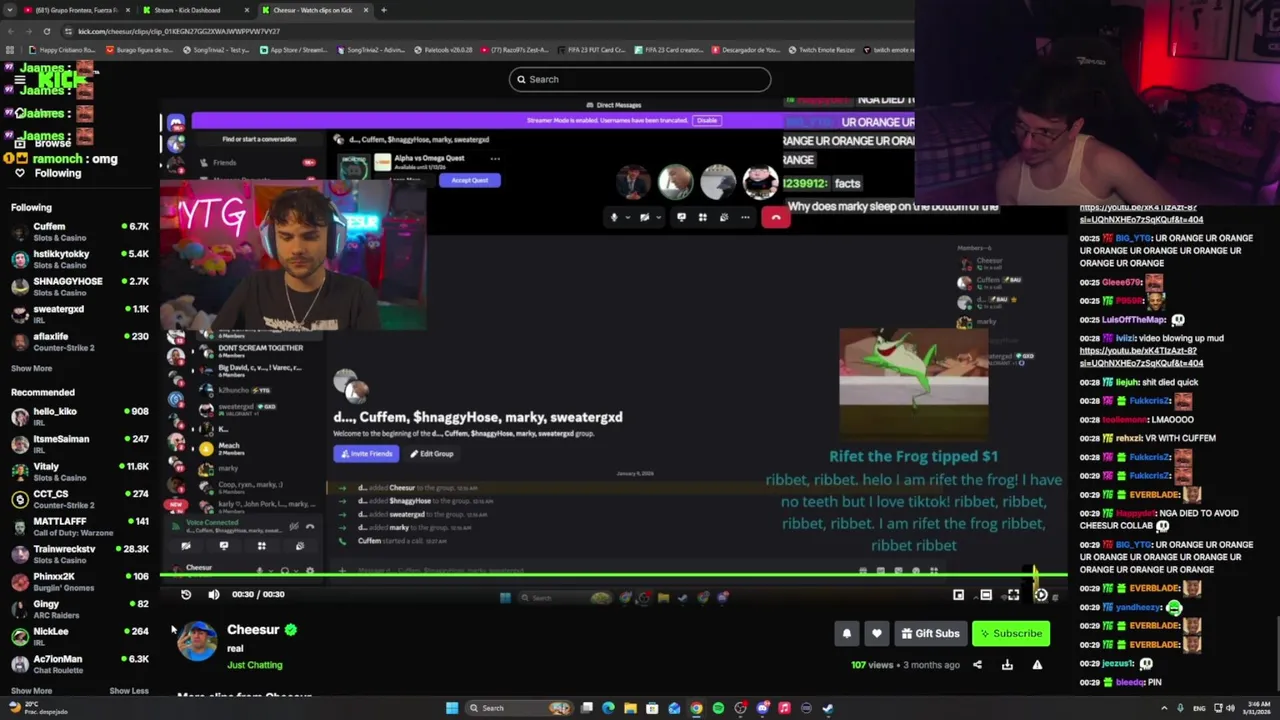
Task: Open the taskbar volume control
Action: point(1230,708)
